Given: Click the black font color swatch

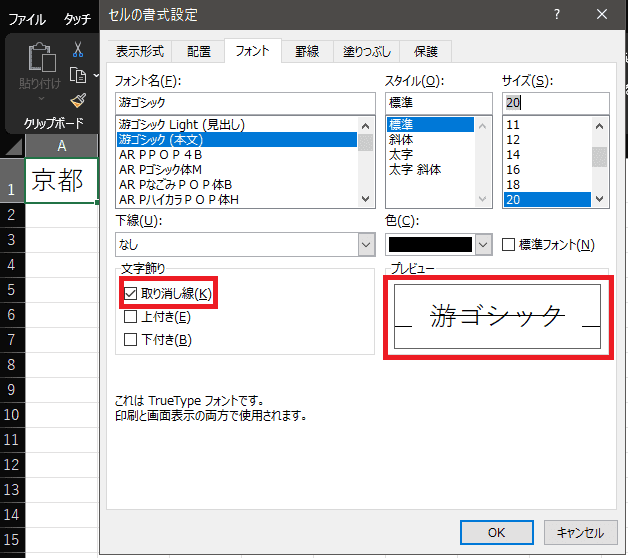Looking at the screenshot, I should tap(429, 244).
